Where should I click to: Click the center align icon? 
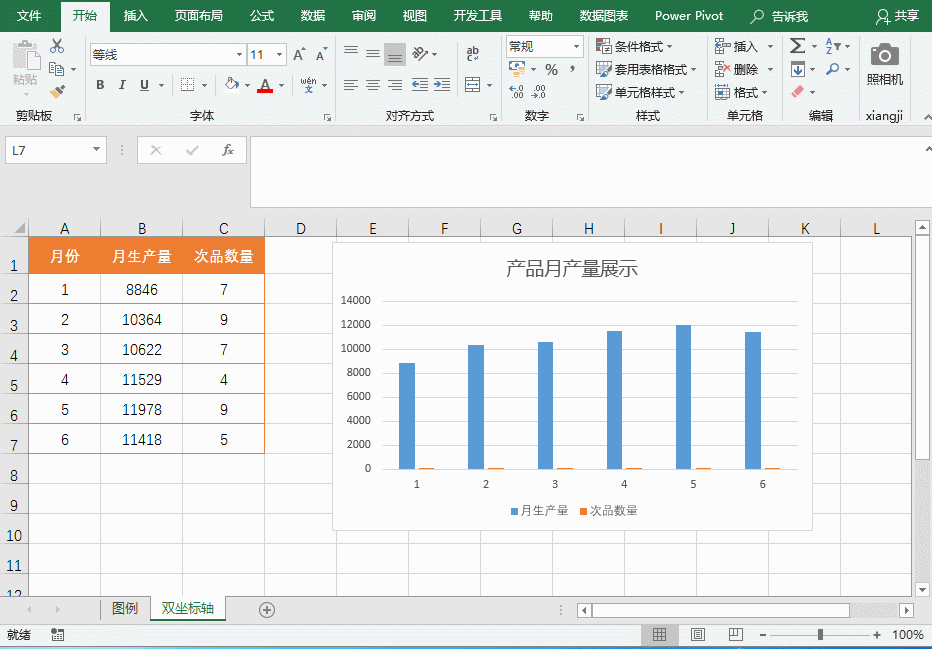pos(372,85)
